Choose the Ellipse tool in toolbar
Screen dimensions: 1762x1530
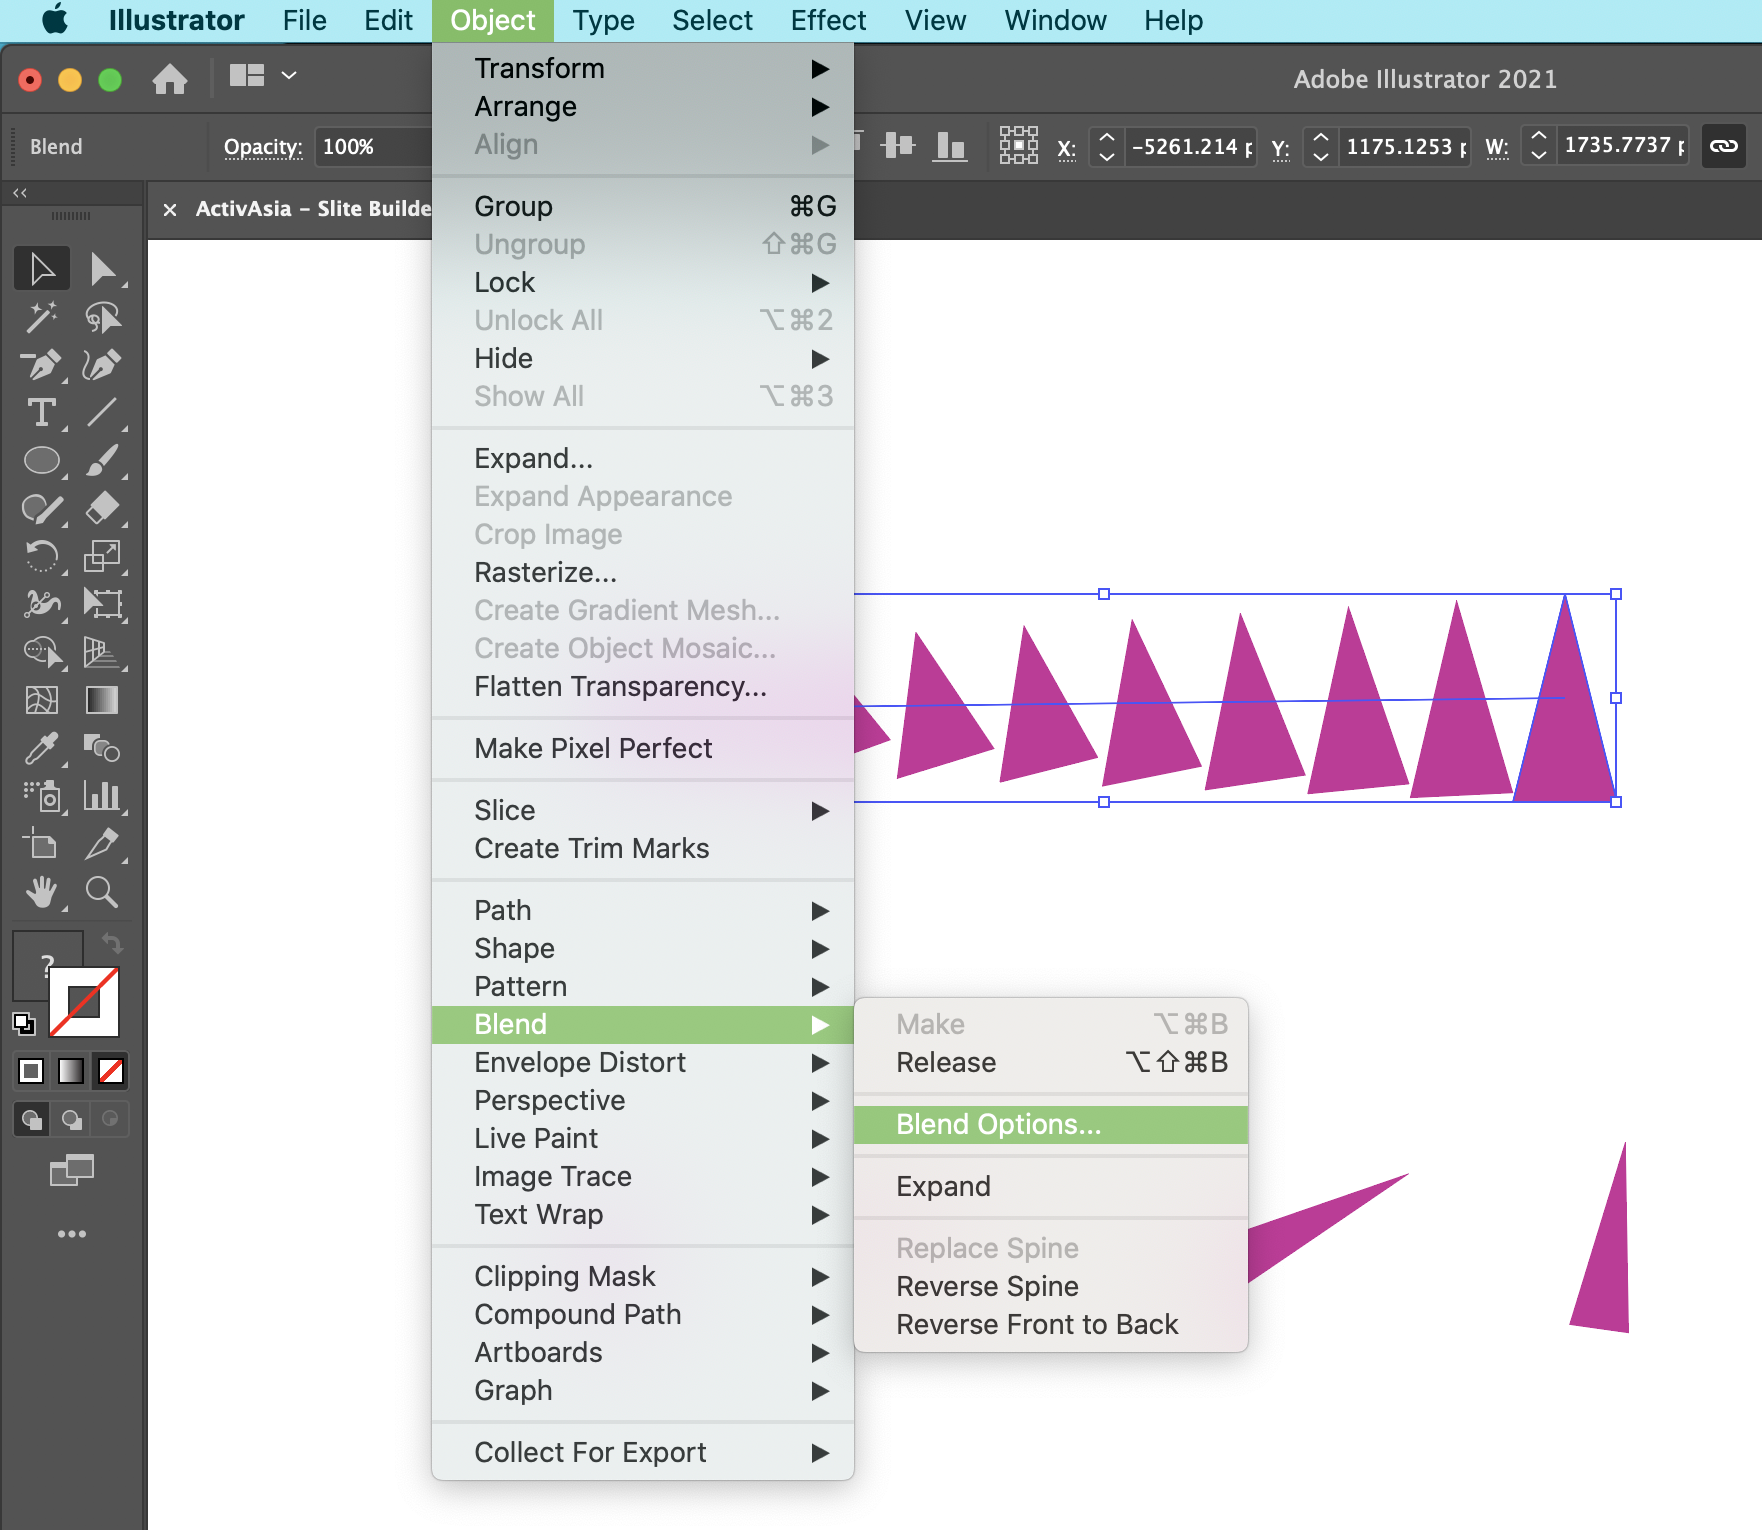pos(41,460)
